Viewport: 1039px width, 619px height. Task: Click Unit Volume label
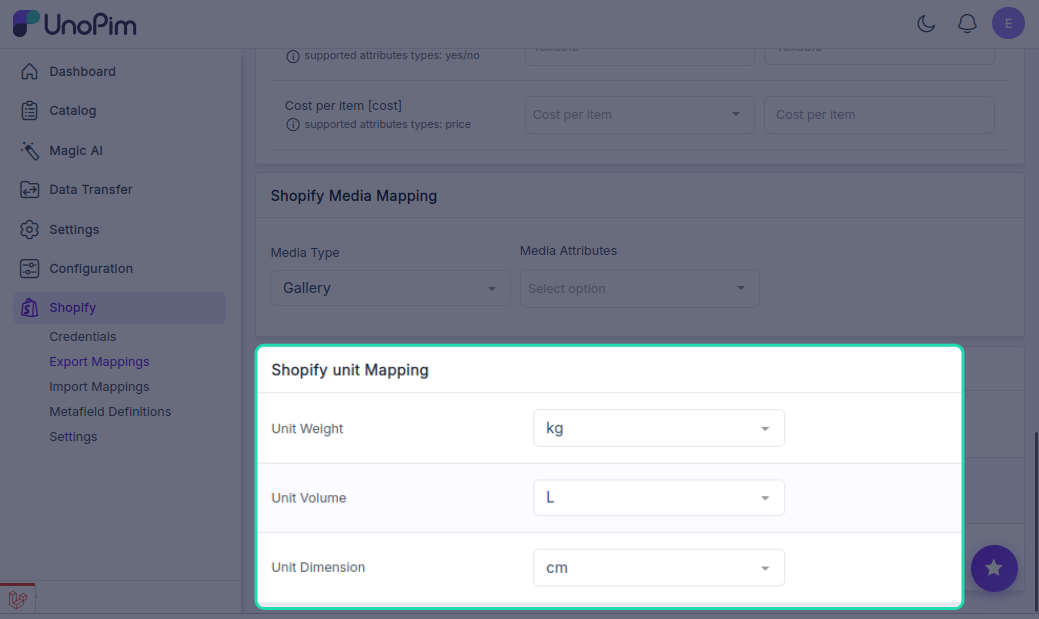click(x=309, y=498)
